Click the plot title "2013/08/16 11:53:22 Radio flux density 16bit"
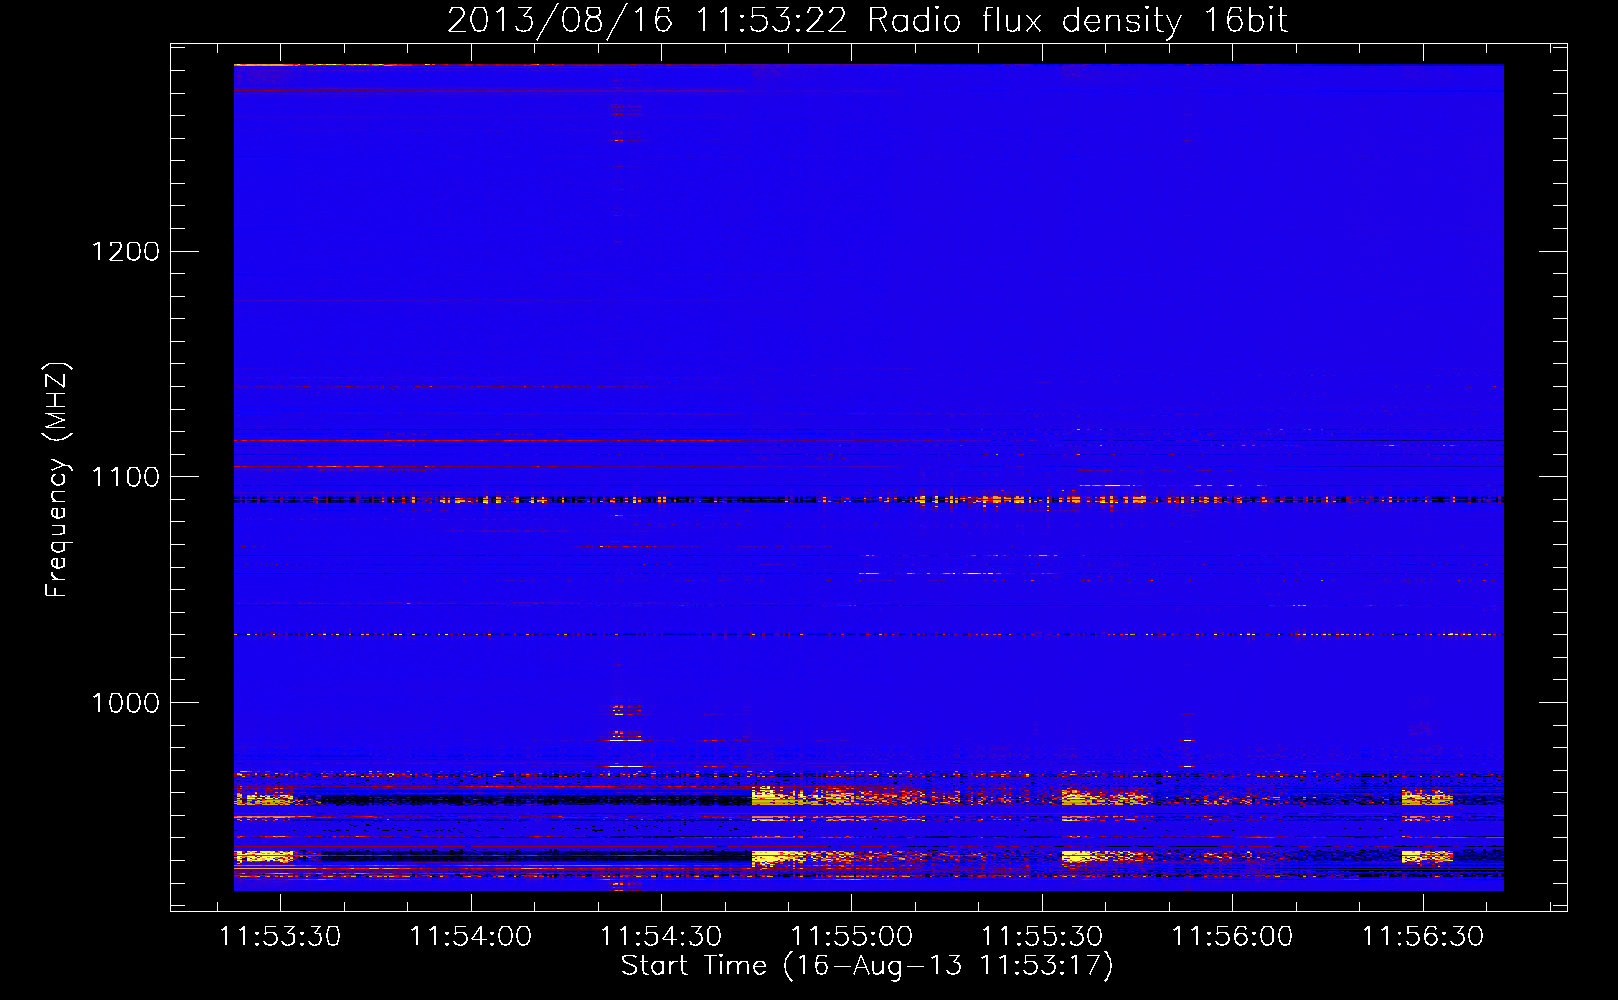The width and height of the screenshot is (1618, 1000). (867, 21)
